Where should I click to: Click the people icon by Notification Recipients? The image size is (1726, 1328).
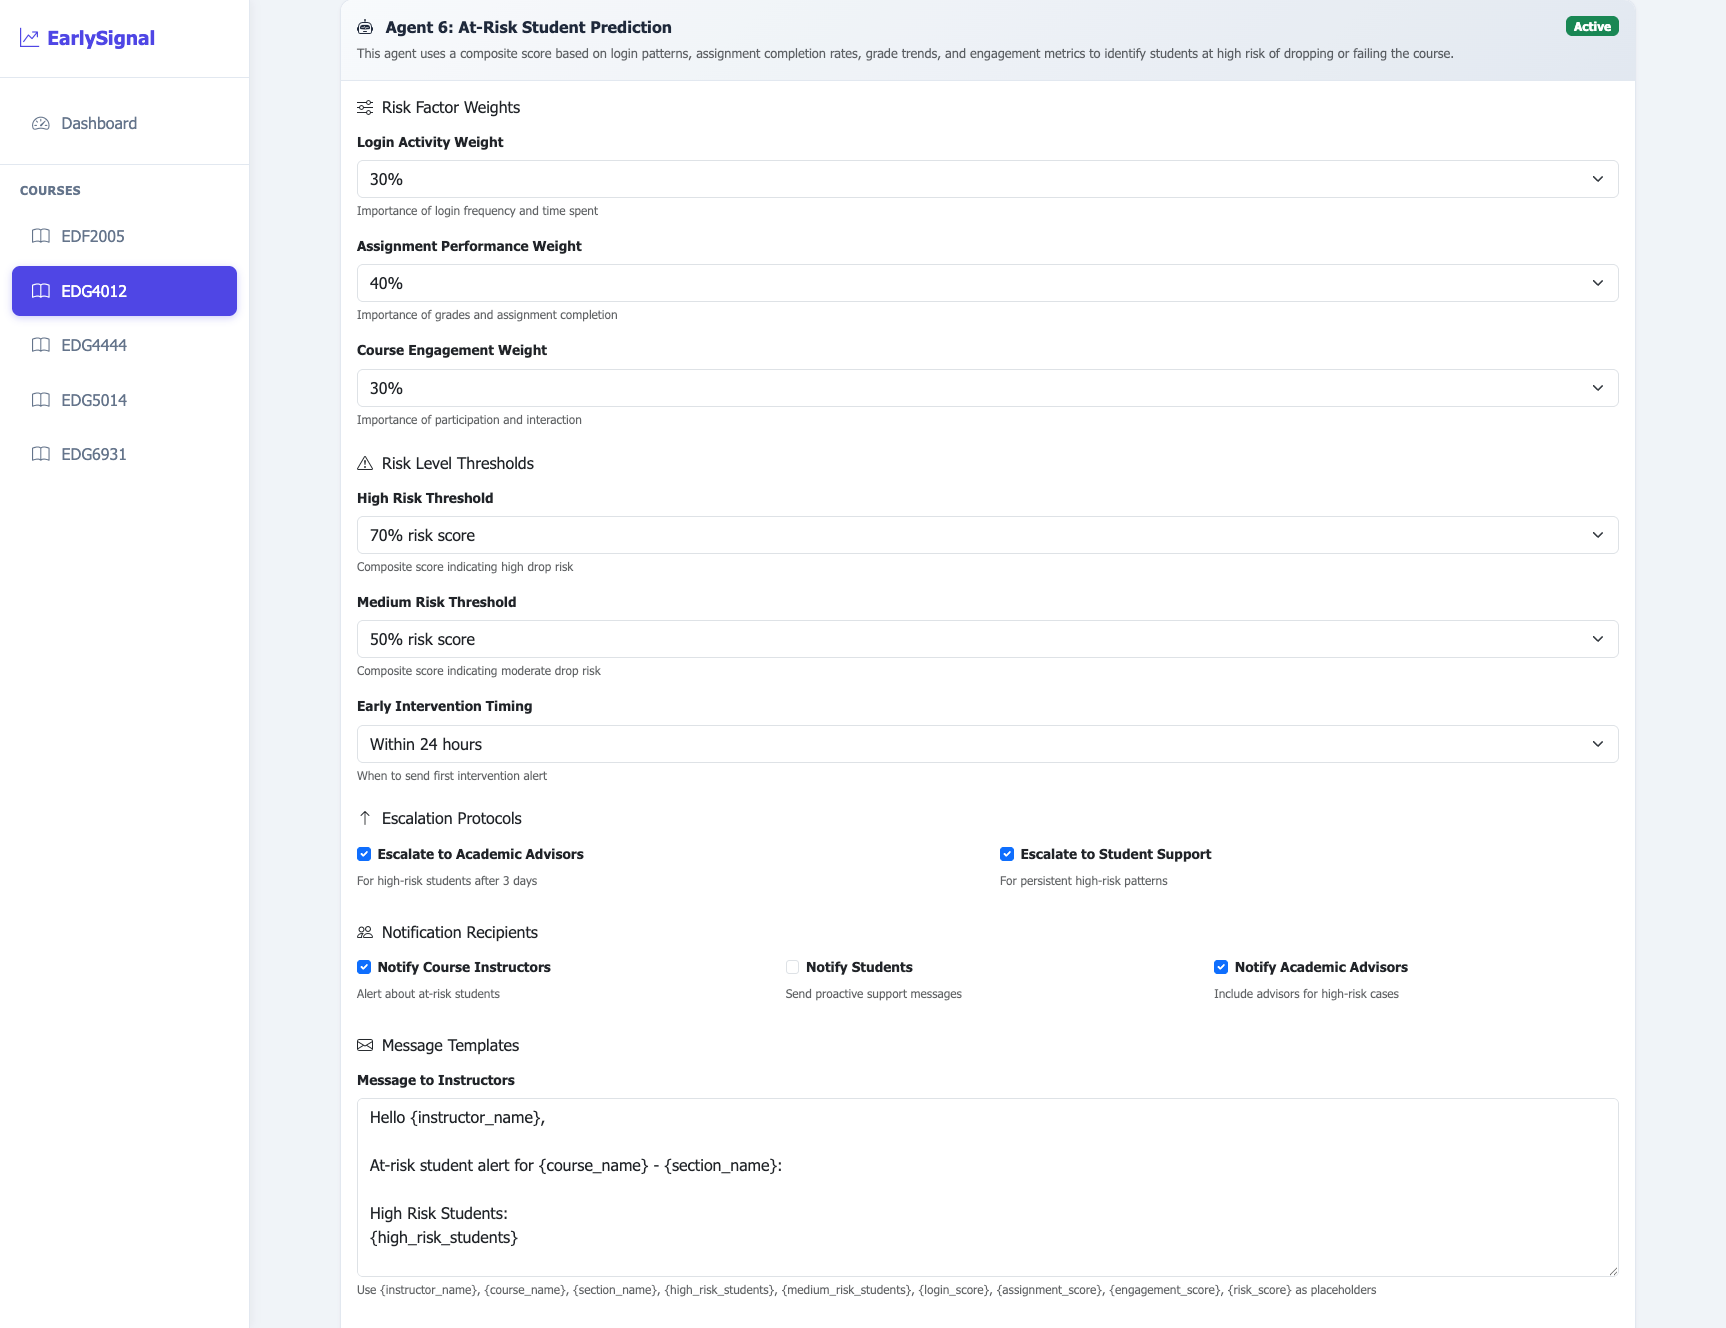[x=365, y=932]
